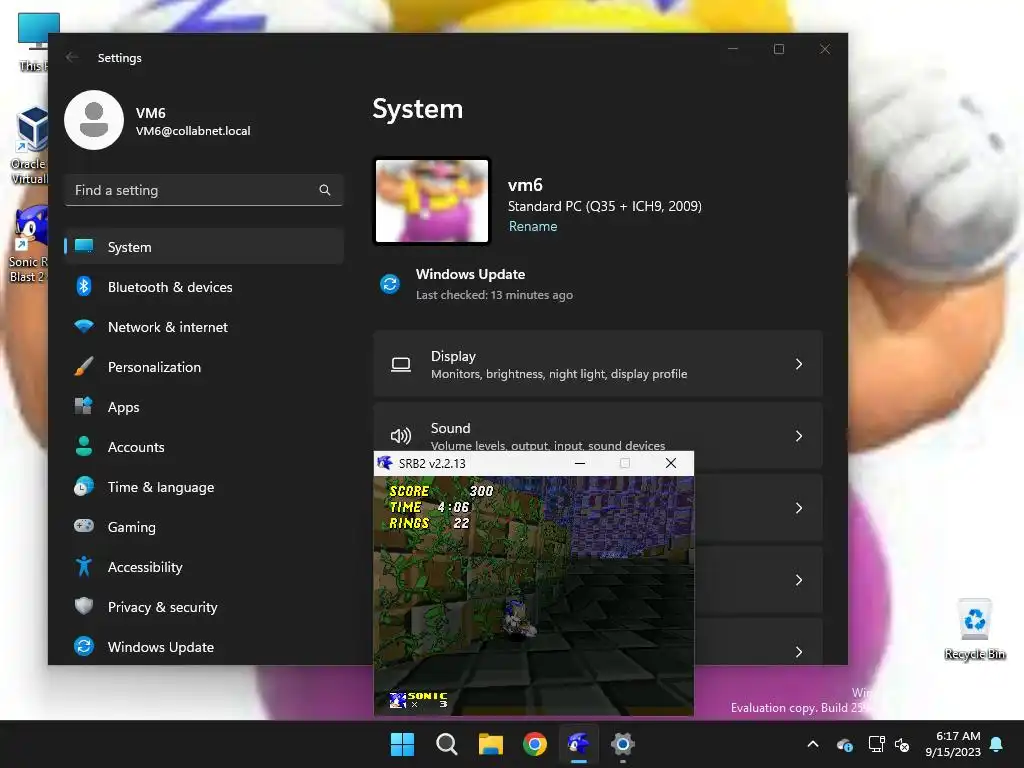Click the network tray icon
This screenshot has width=1024, height=768.
click(x=876, y=744)
